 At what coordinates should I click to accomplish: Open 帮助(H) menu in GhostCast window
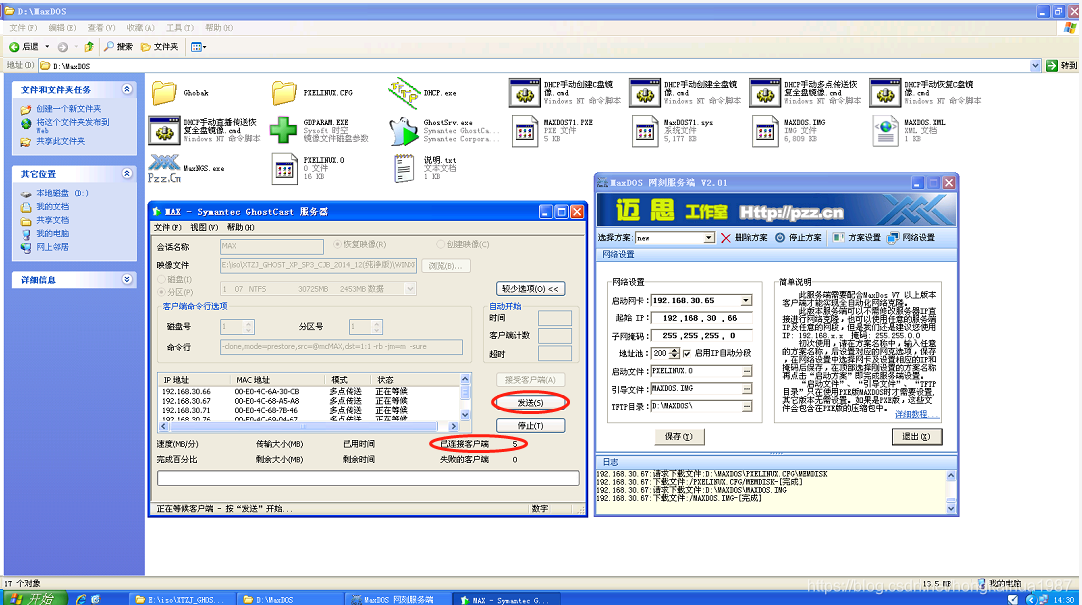[x=240, y=227]
